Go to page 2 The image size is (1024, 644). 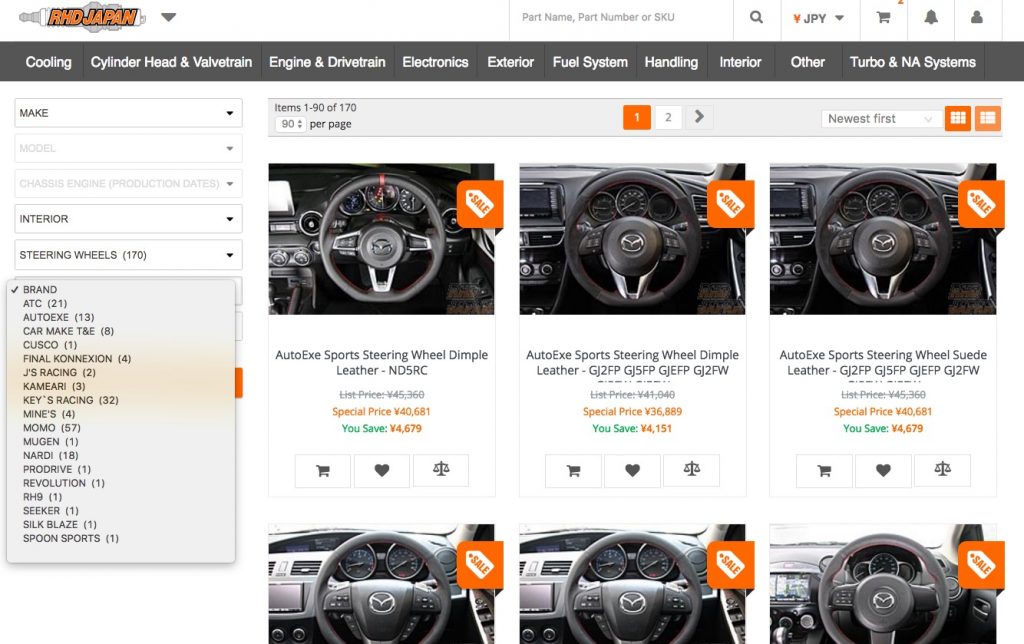pos(668,118)
